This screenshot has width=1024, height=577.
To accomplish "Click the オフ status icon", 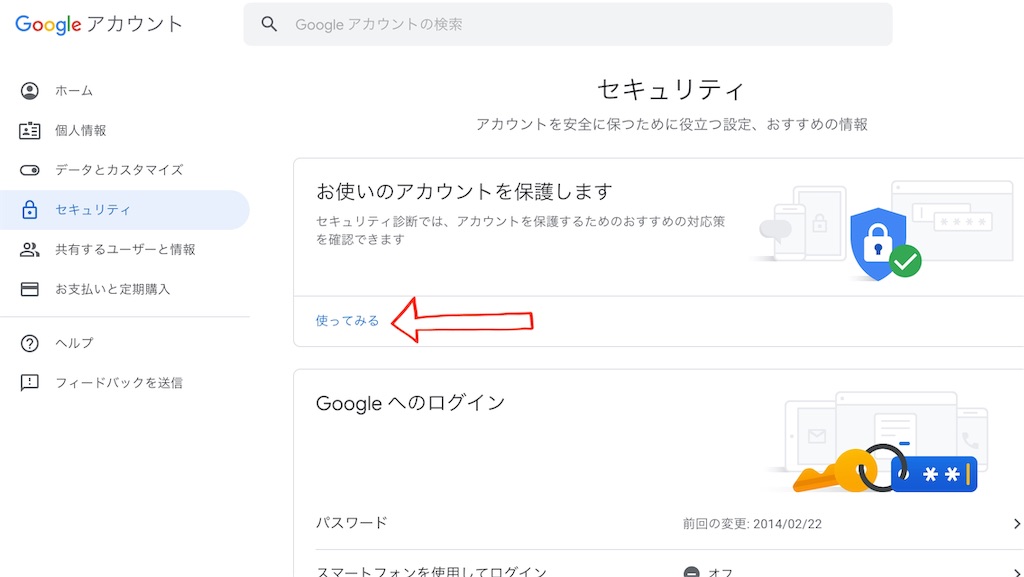I will pyautogui.click(x=692, y=572).
